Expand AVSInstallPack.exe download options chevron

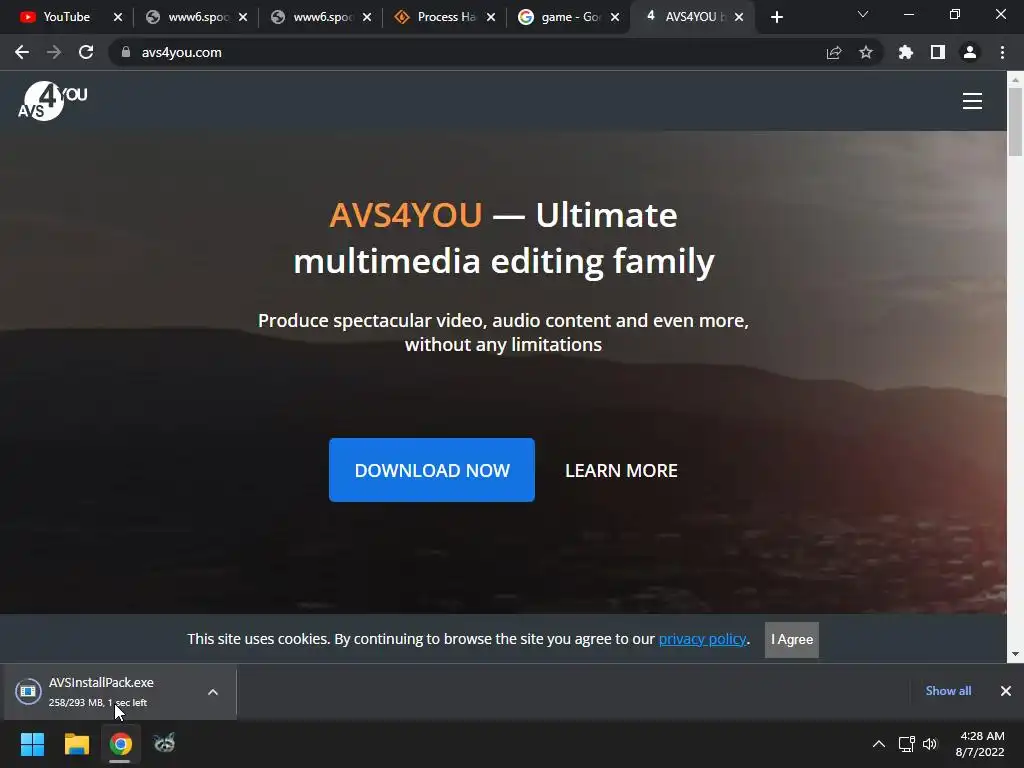[x=213, y=692]
